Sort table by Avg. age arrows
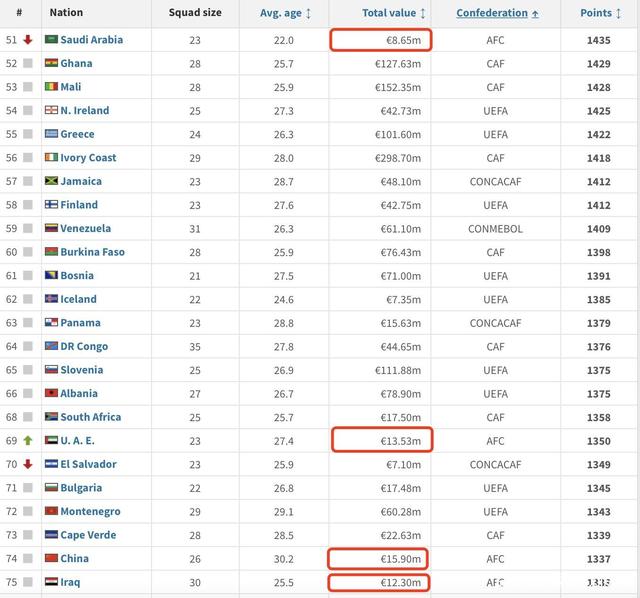Screen dimensions: 640x598 click(308, 13)
